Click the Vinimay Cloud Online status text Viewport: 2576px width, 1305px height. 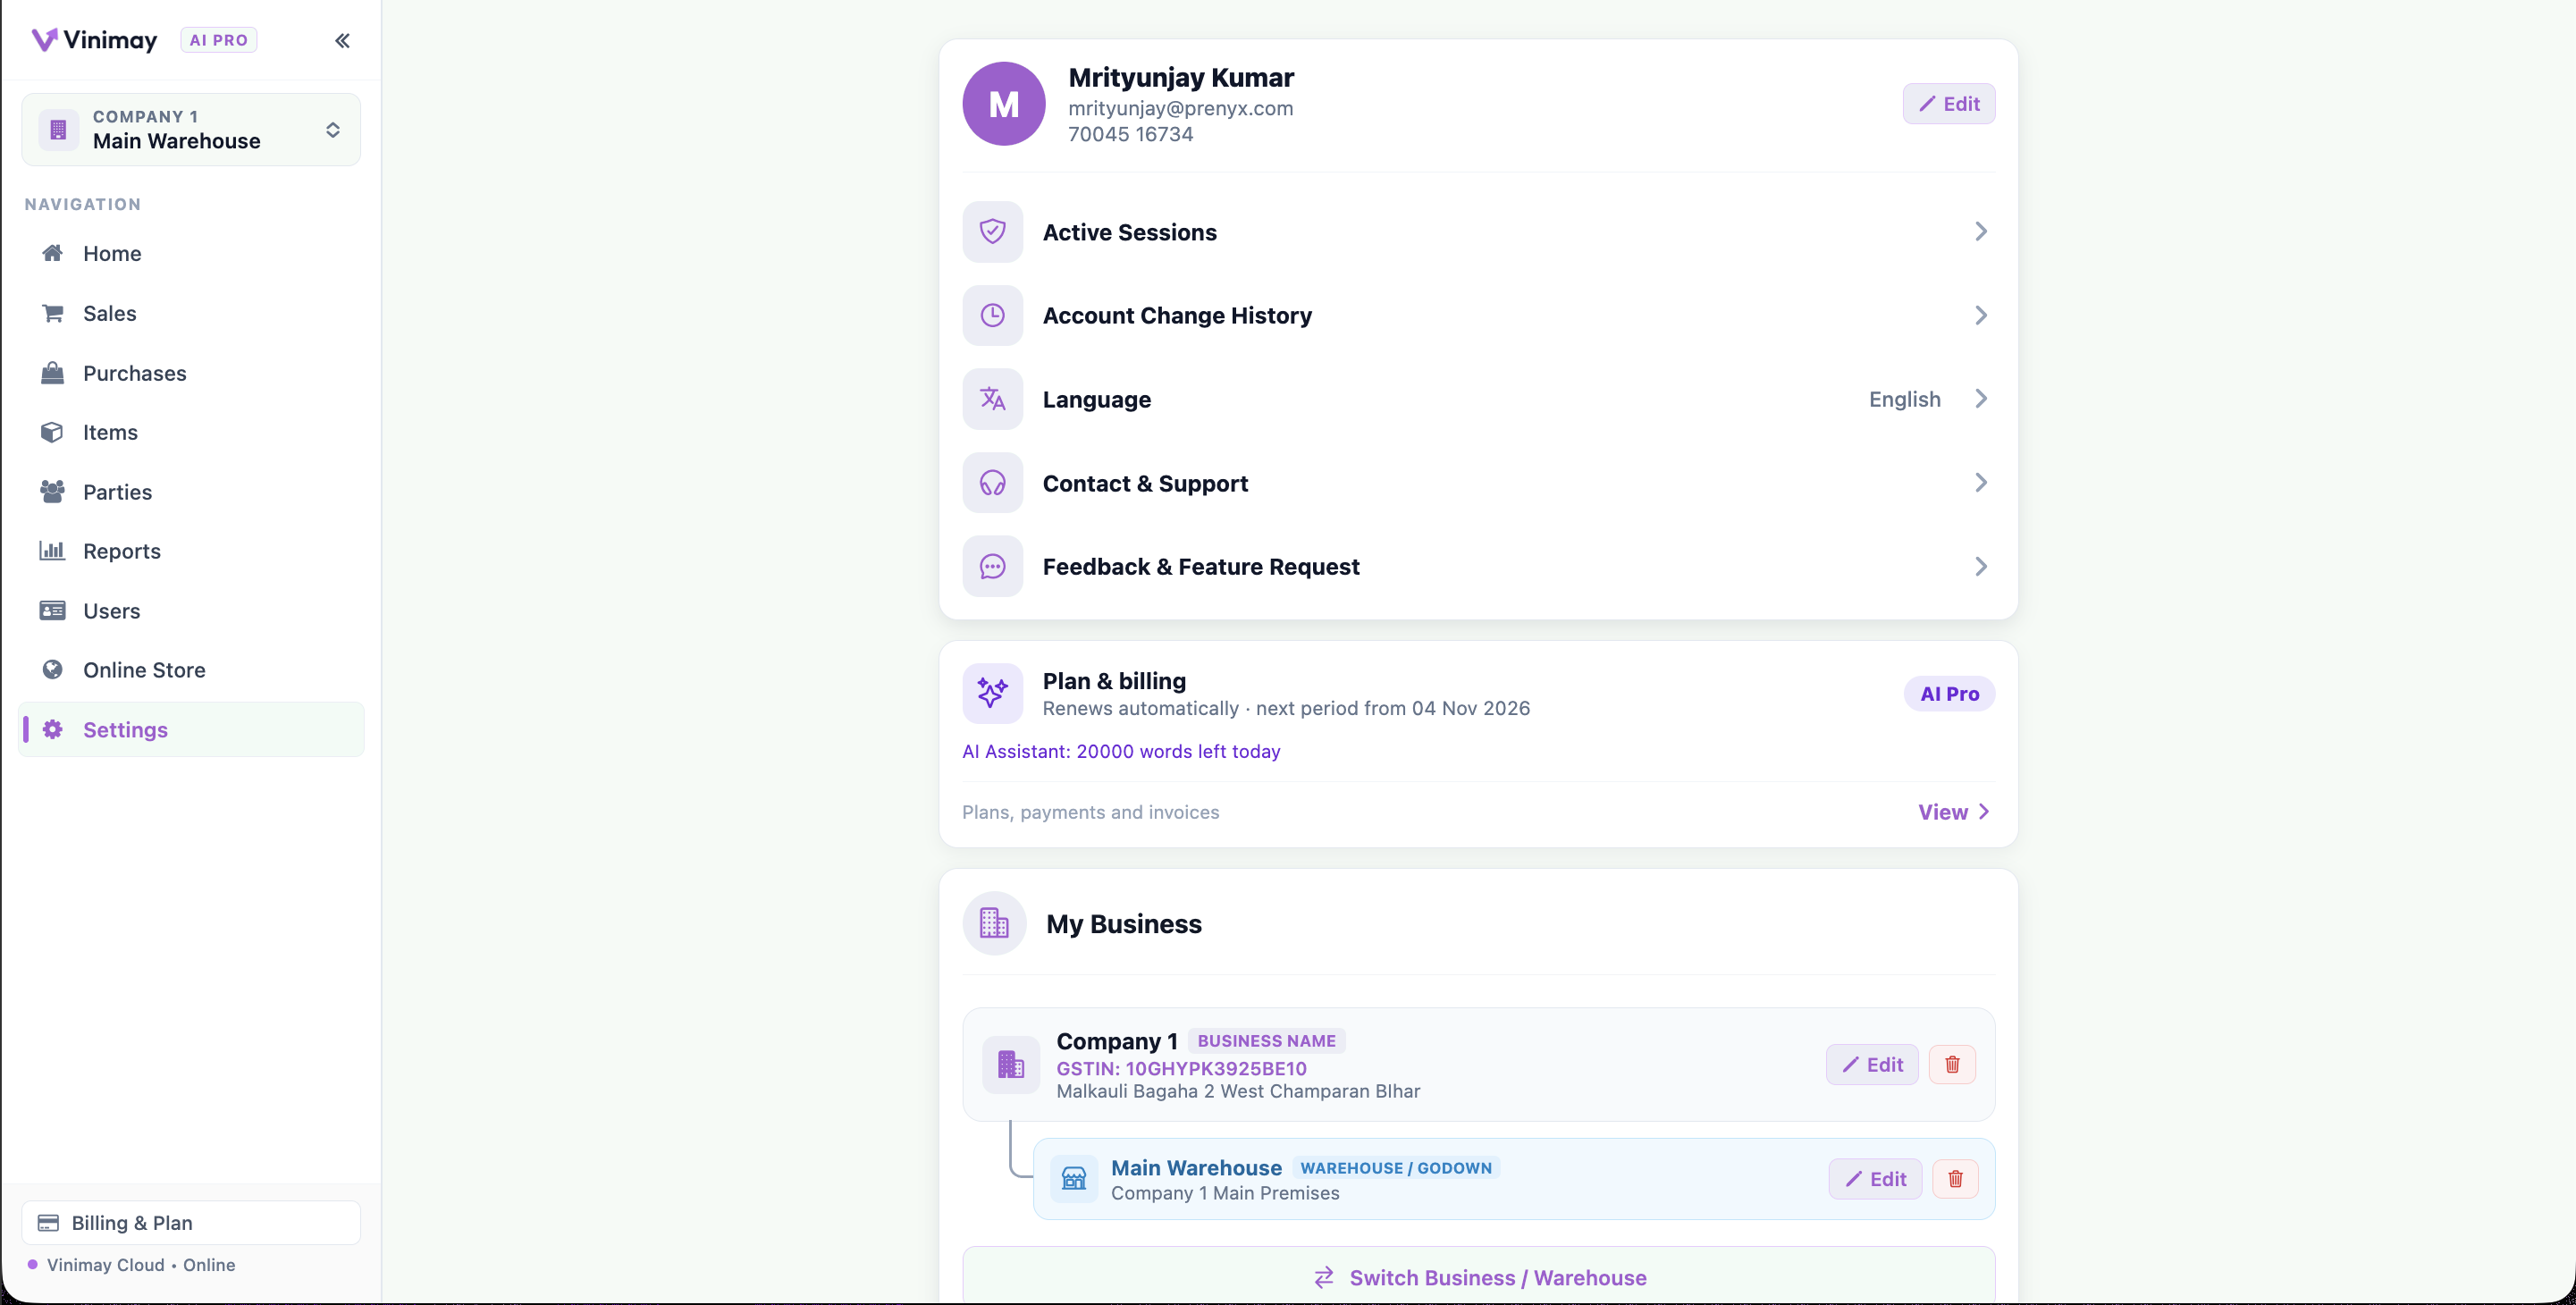[x=141, y=1265]
